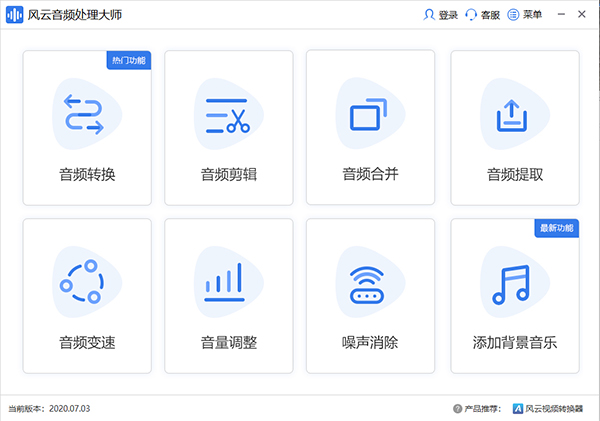
Task: Open the 风云视频转换器 product link
Action: tap(552, 408)
